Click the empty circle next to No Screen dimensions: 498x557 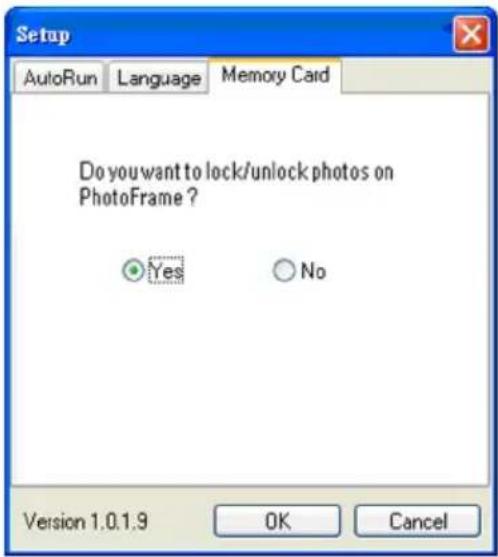pyautogui.click(x=284, y=271)
